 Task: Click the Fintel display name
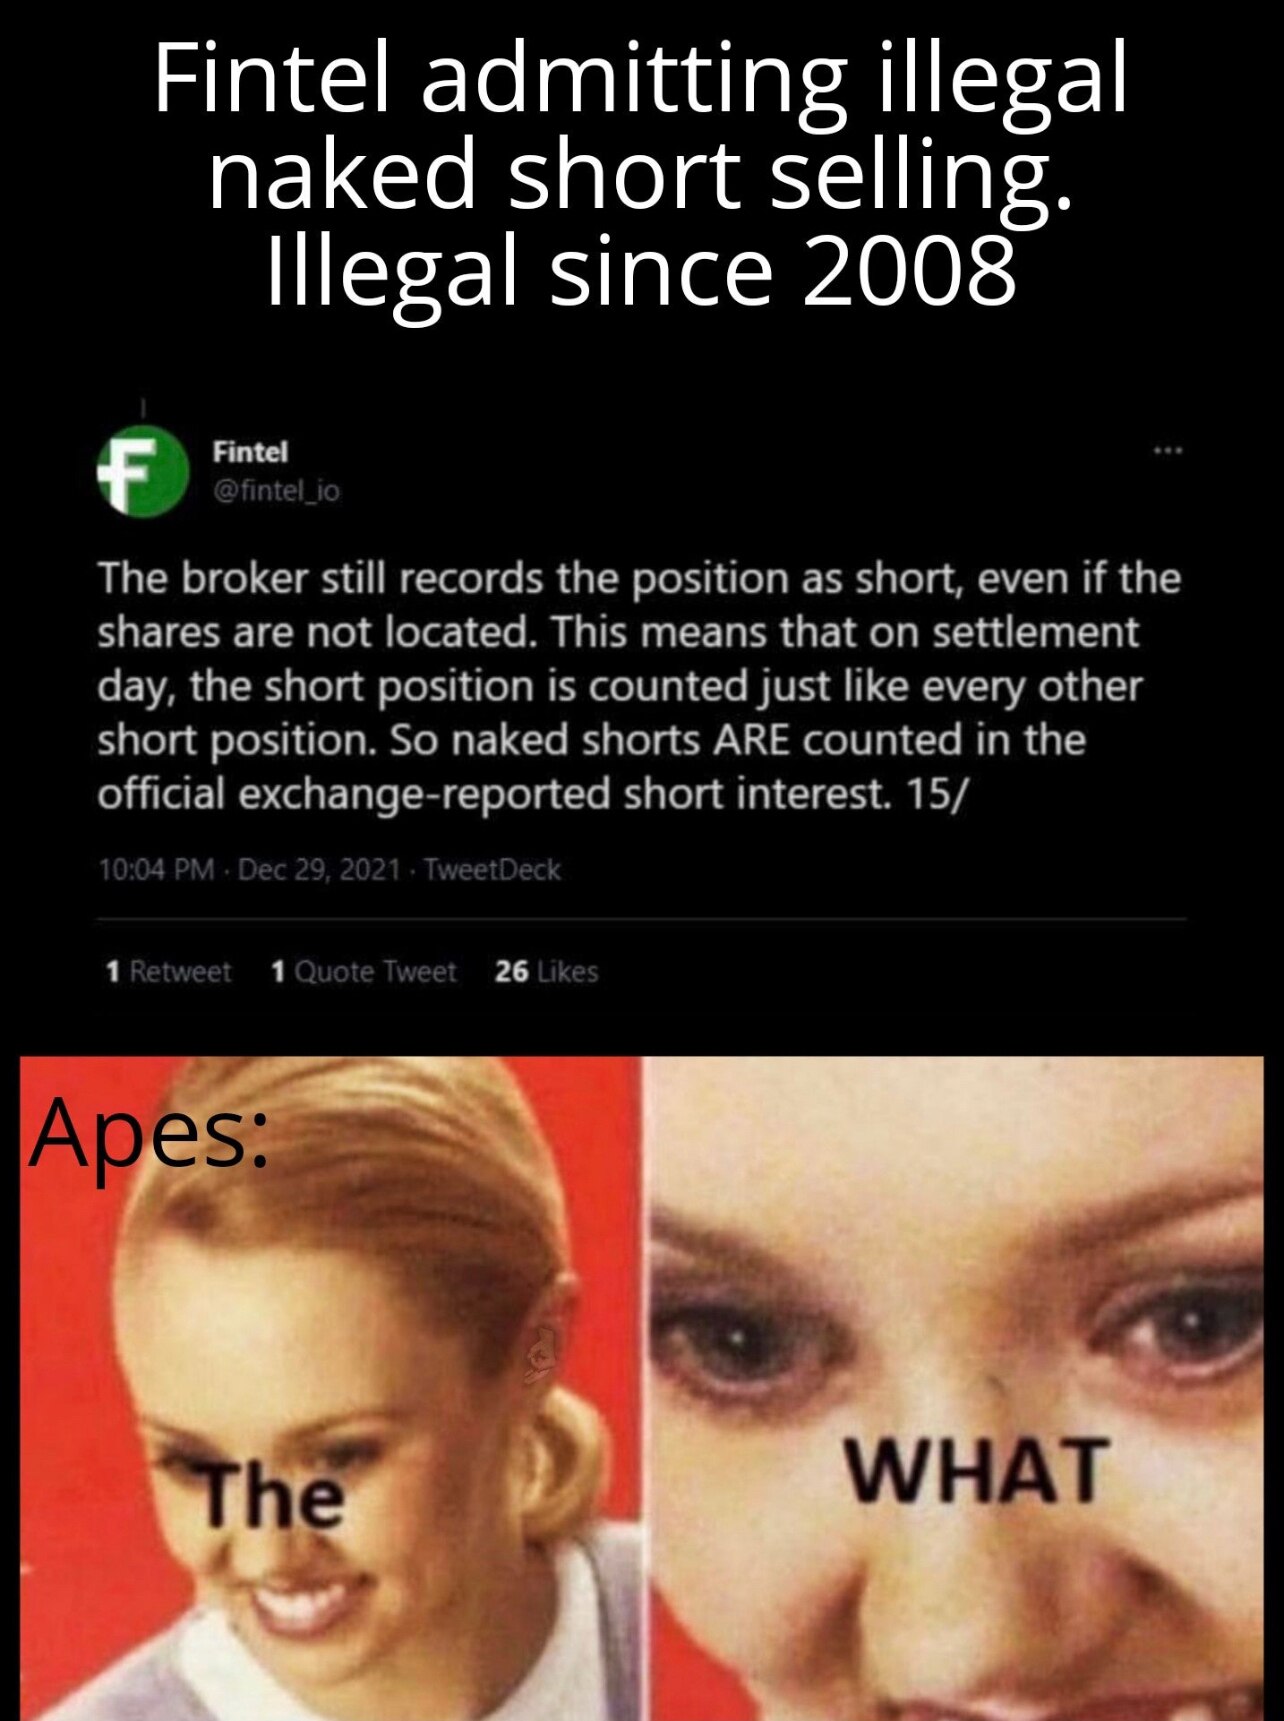[x=250, y=452]
